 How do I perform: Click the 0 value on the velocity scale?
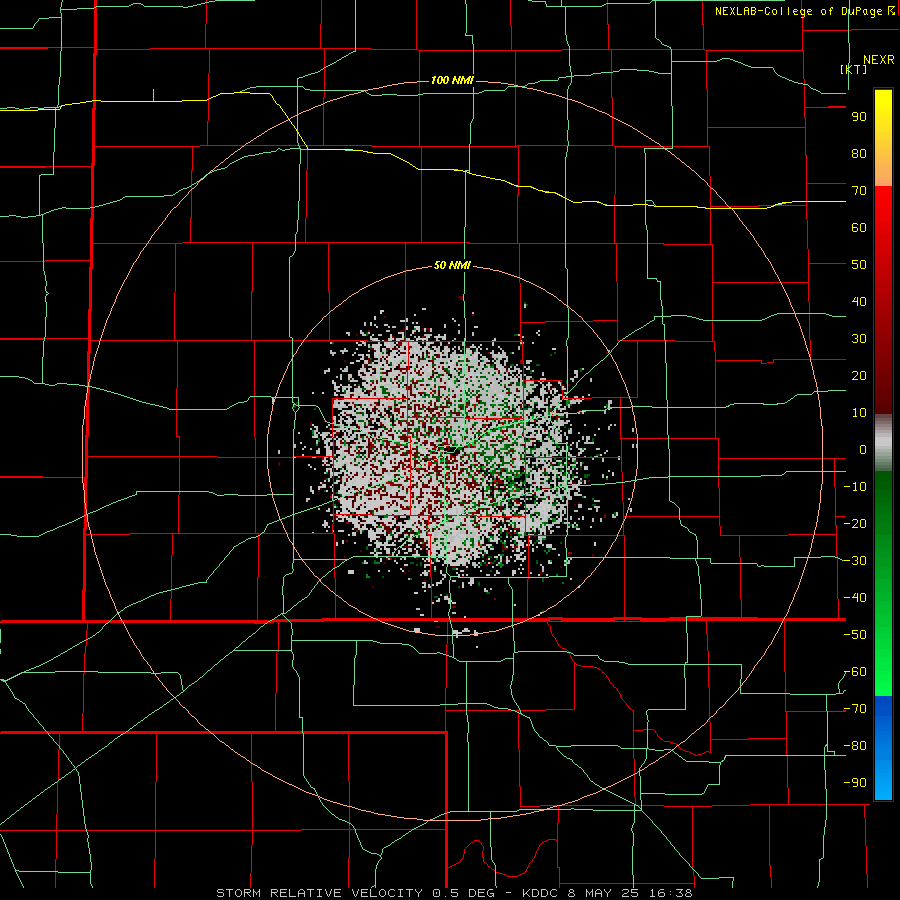[x=863, y=450]
